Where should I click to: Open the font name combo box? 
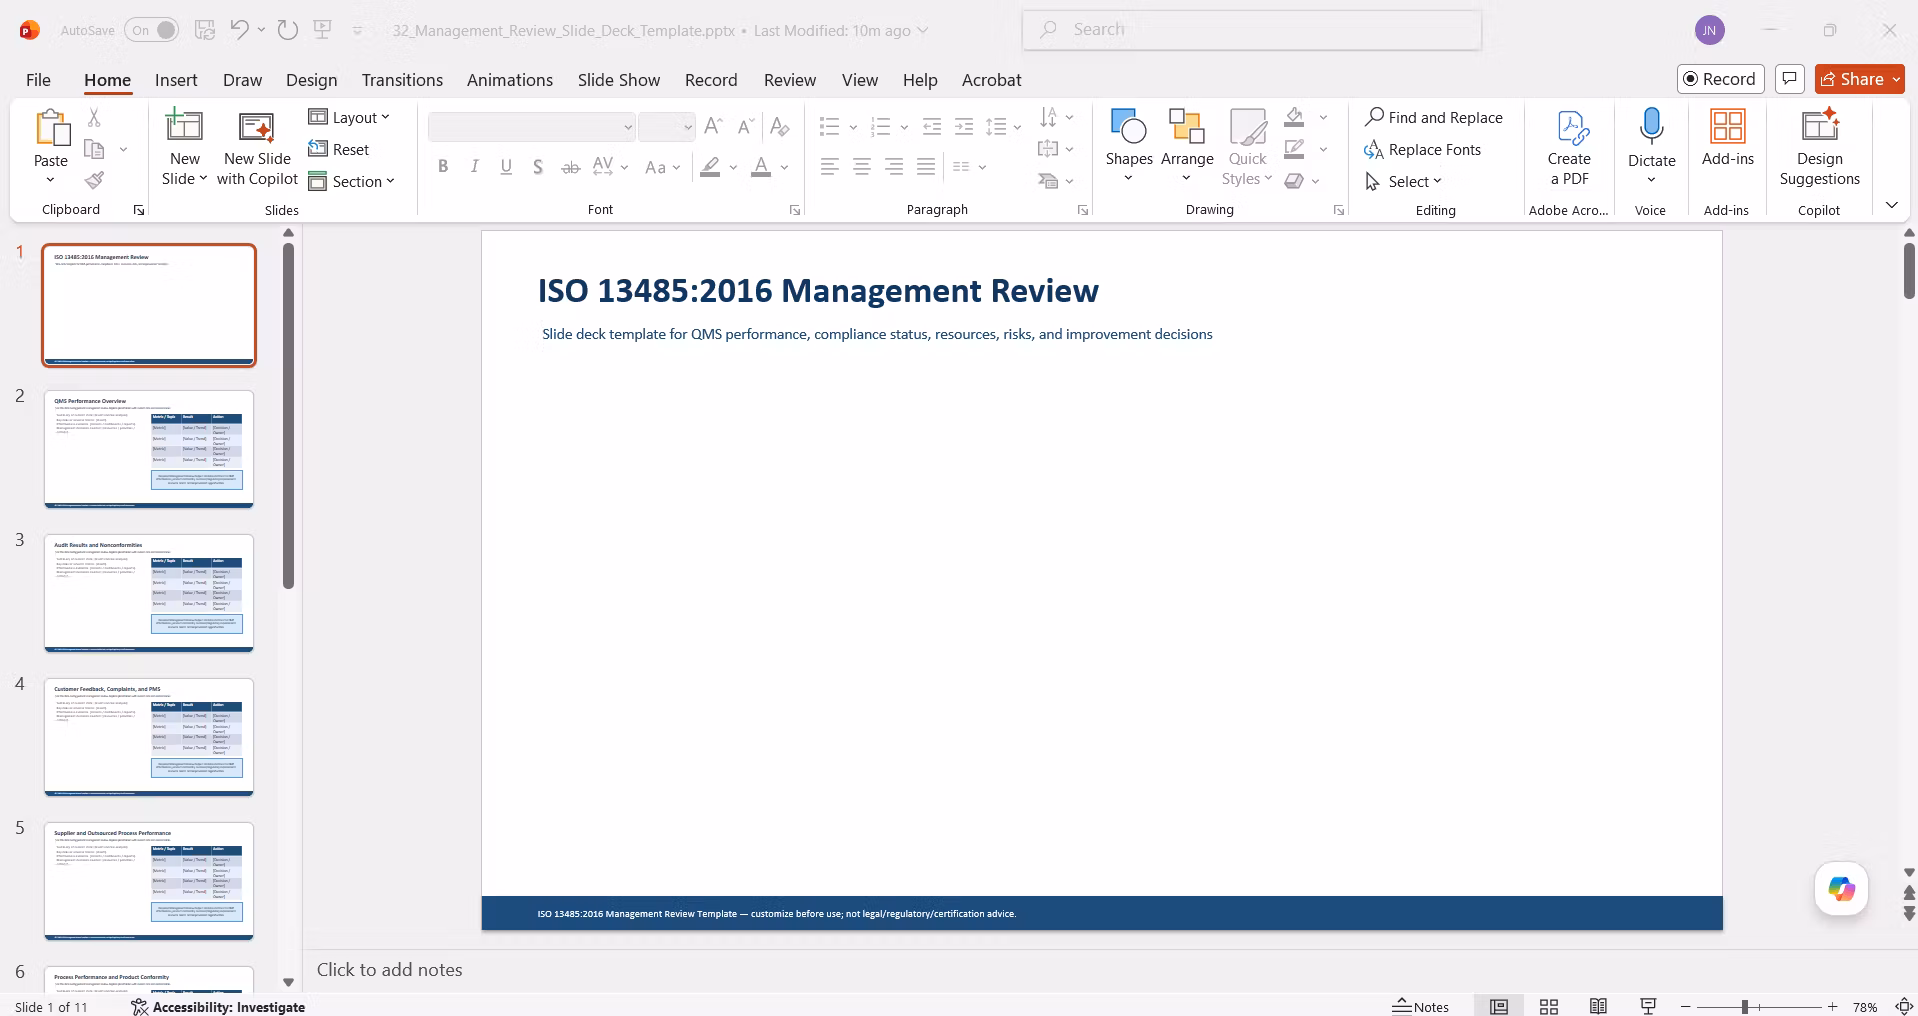coord(532,127)
